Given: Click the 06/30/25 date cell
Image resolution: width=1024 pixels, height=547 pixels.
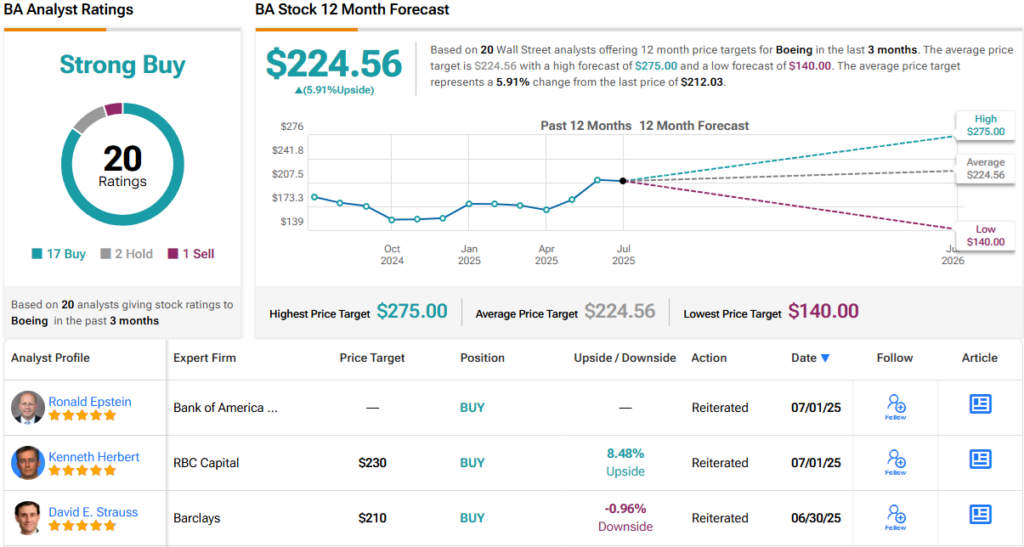Looking at the screenshot, I should click(816, 518).
